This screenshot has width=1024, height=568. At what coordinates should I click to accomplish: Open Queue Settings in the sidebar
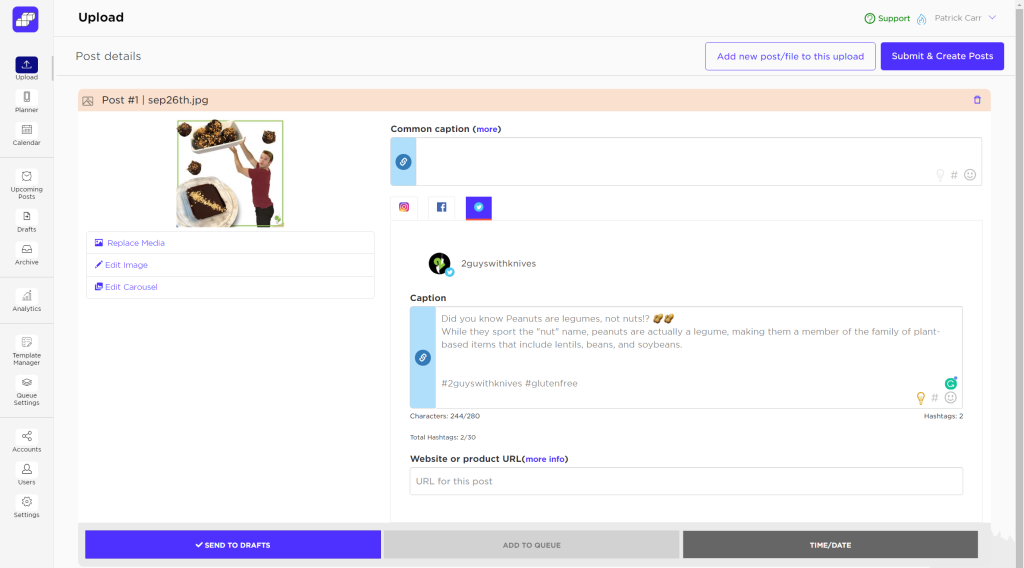(x=26, y=389)
